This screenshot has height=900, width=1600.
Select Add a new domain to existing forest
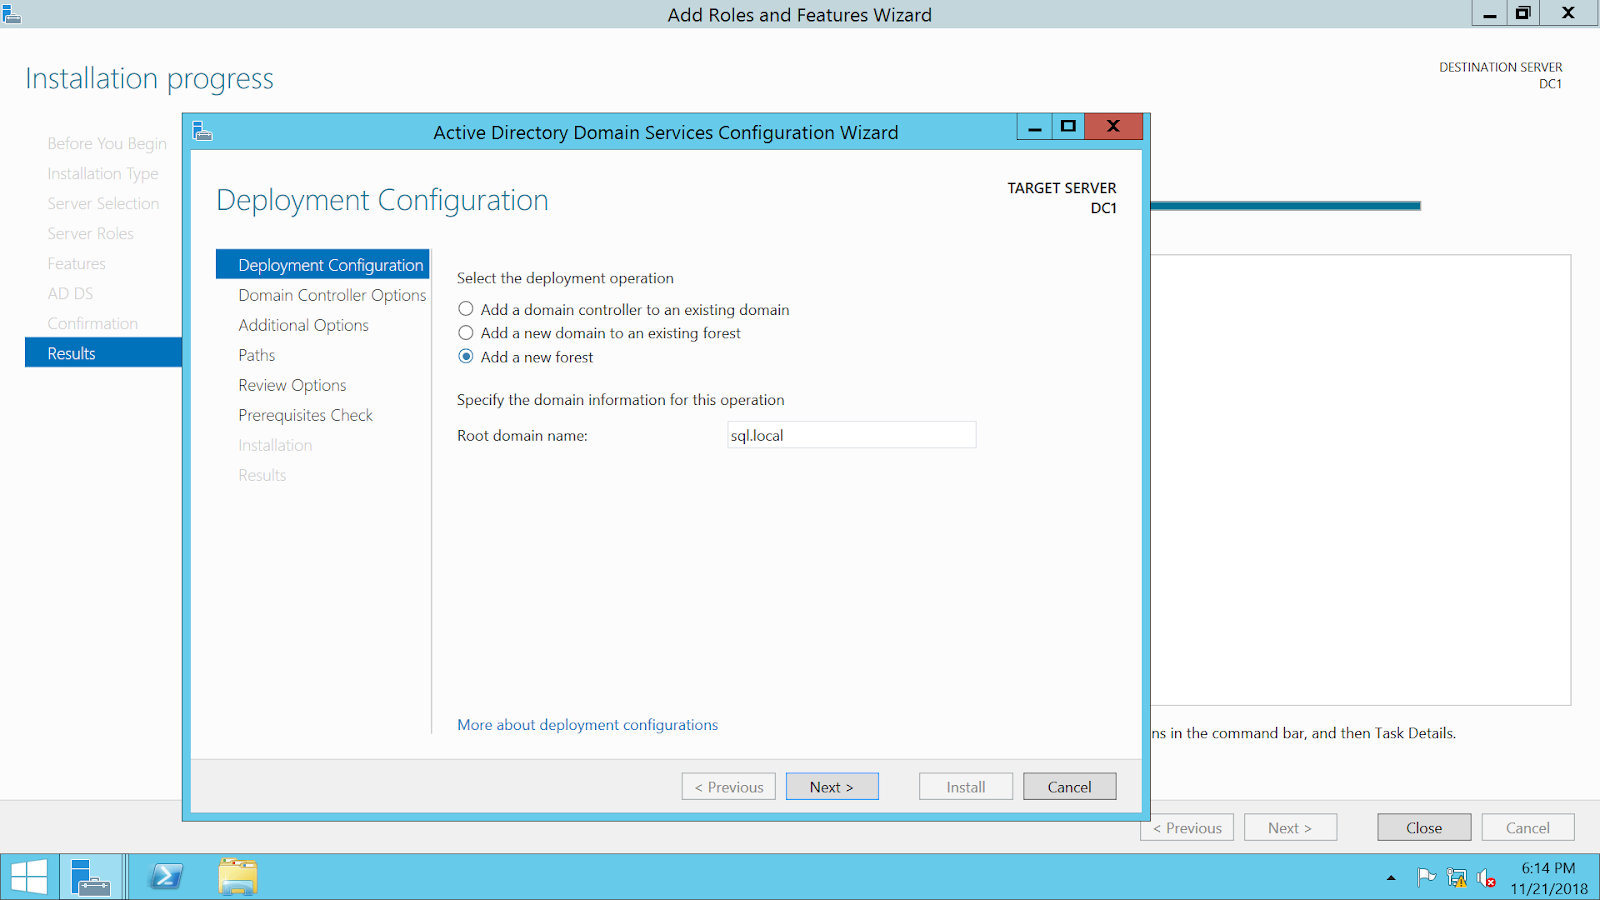pos(466,333)
